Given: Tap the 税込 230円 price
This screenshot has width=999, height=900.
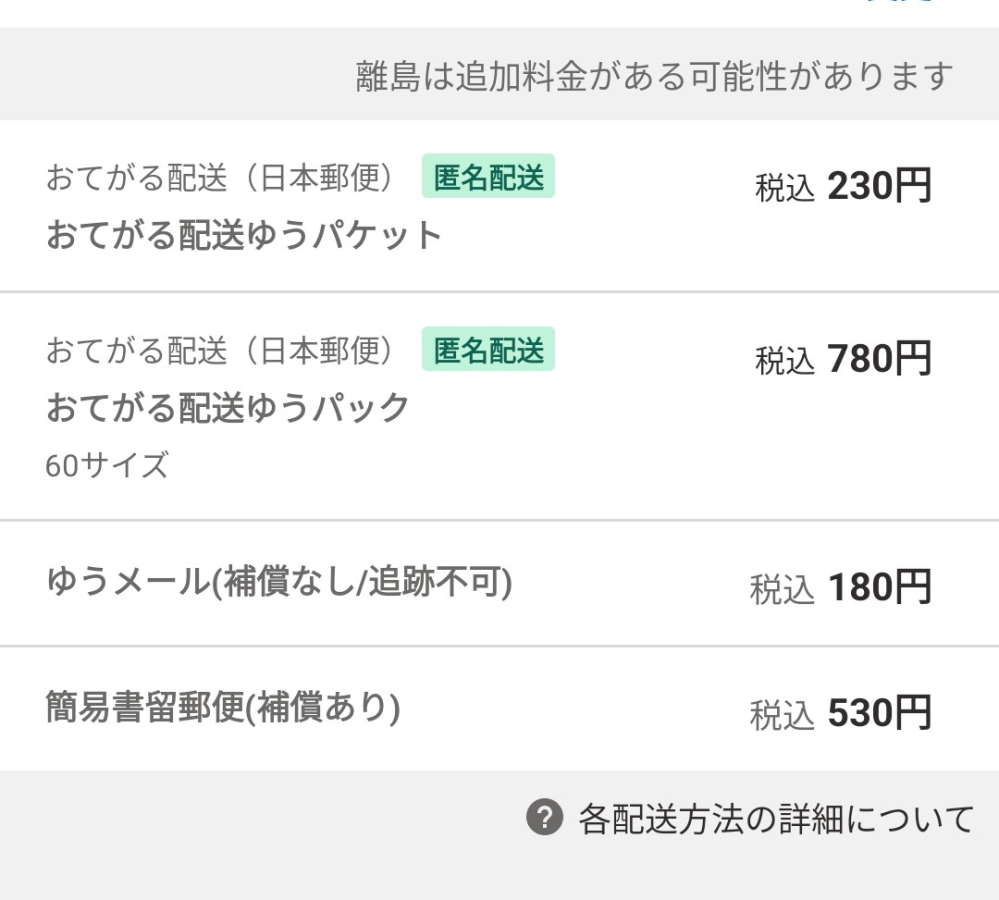Looking at the screenshot, I should tap(844, 187).
